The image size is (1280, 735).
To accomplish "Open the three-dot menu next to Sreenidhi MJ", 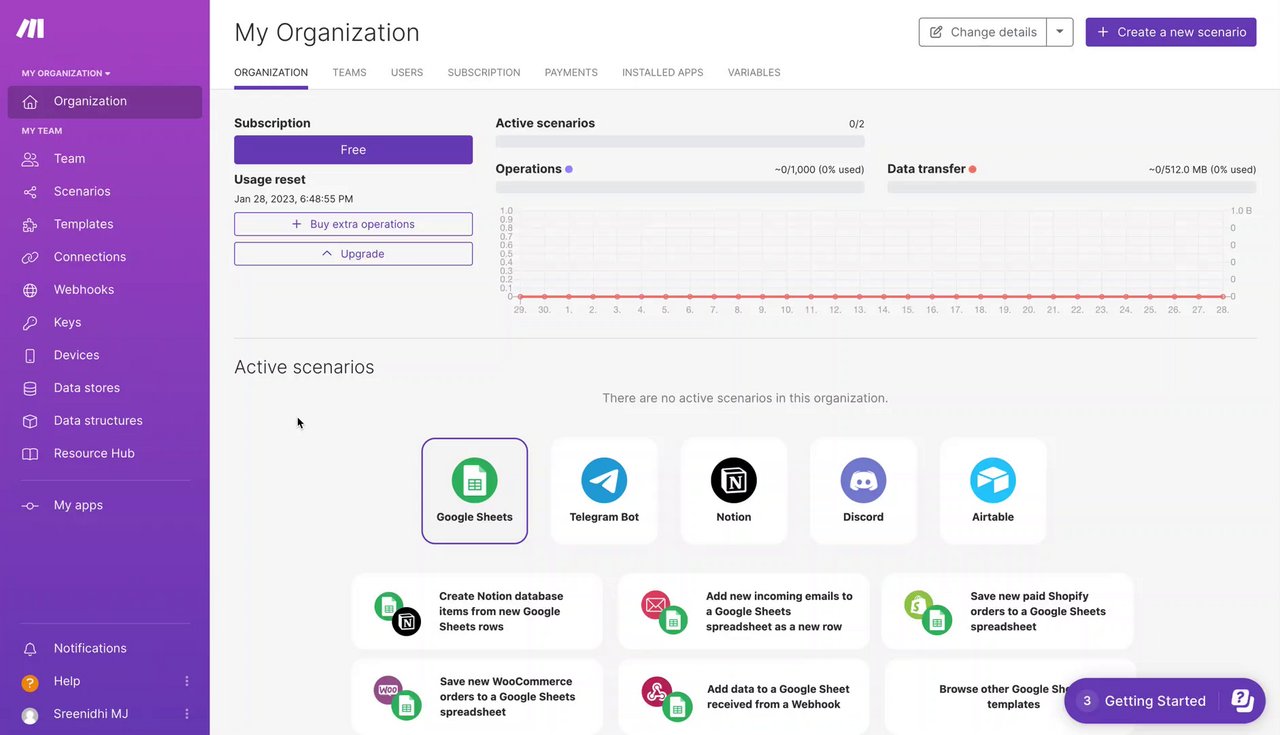I will (x=187, y=715).
